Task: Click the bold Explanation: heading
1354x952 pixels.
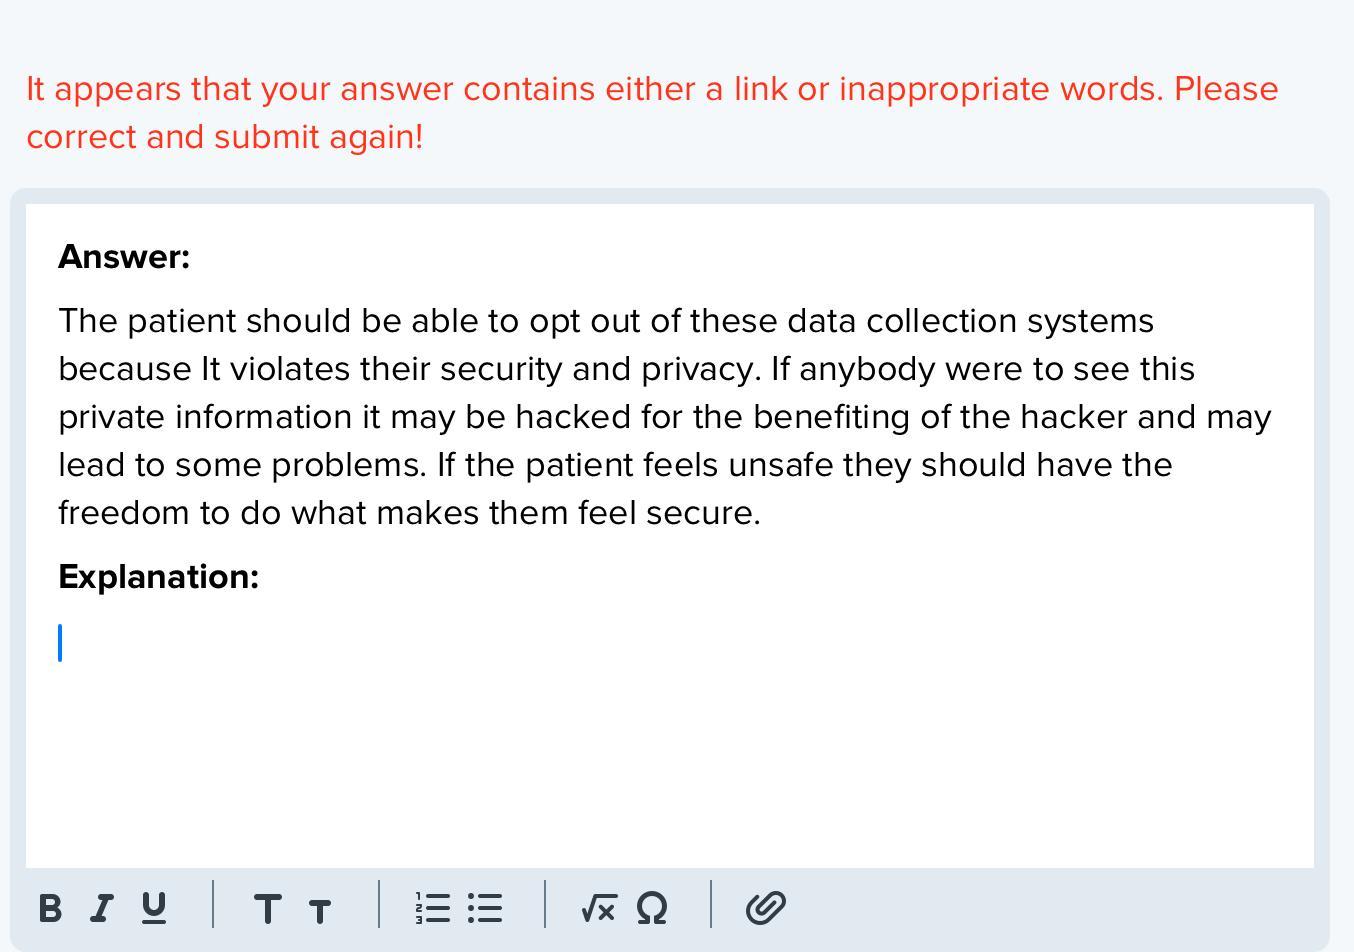Action: pyautogui.click(x=158, y=577)
